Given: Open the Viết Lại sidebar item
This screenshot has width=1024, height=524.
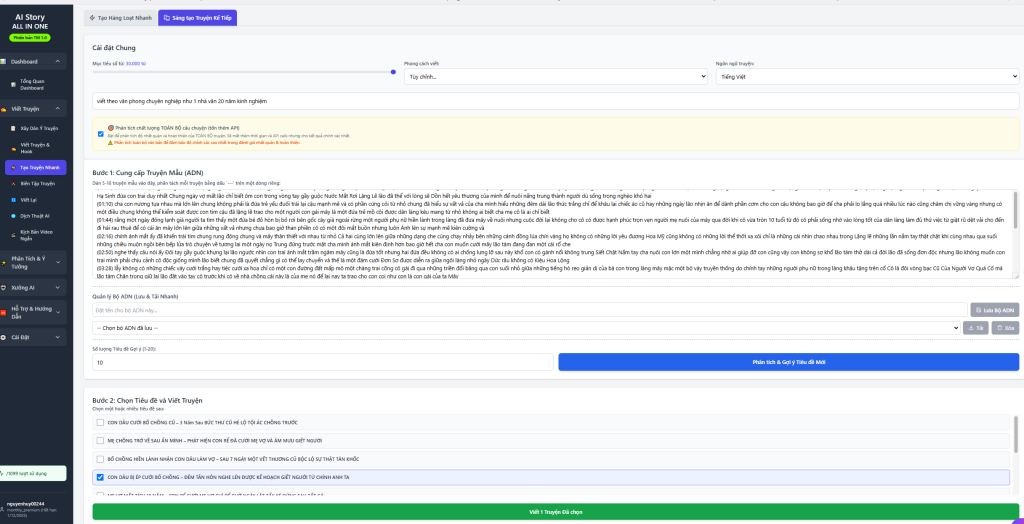Looking at the screenshot, I should 28,200.
